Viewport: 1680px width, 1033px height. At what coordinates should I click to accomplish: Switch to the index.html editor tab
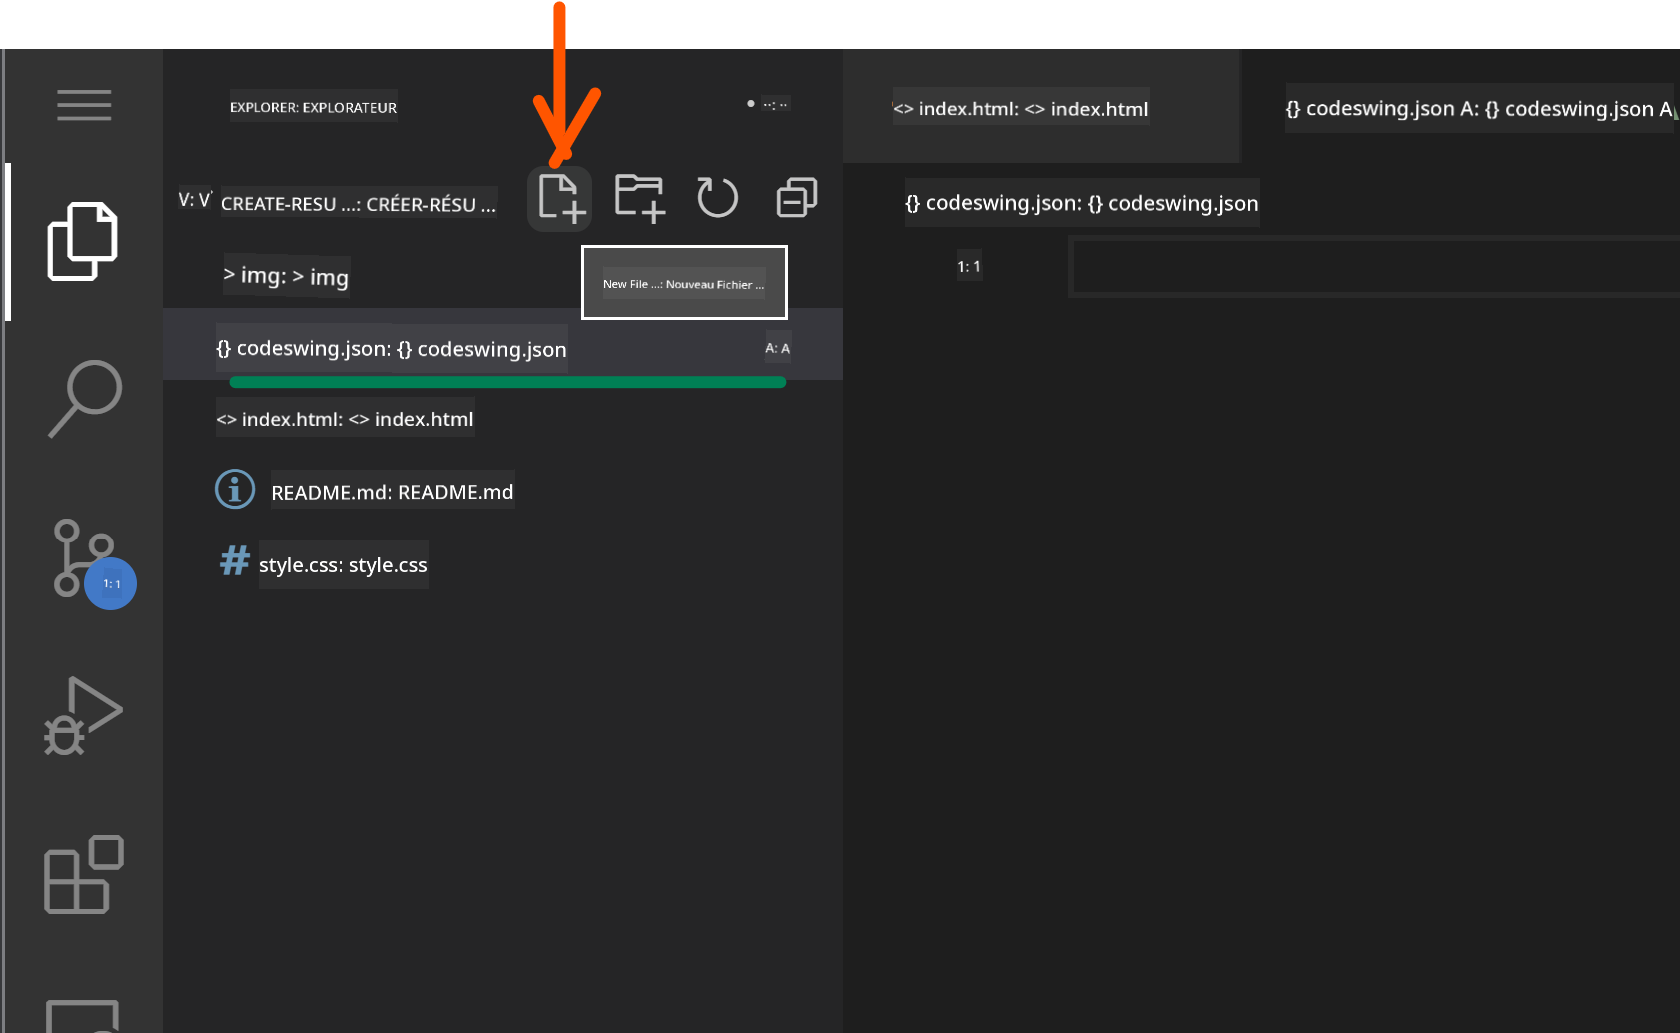(x=1020, y=109)
